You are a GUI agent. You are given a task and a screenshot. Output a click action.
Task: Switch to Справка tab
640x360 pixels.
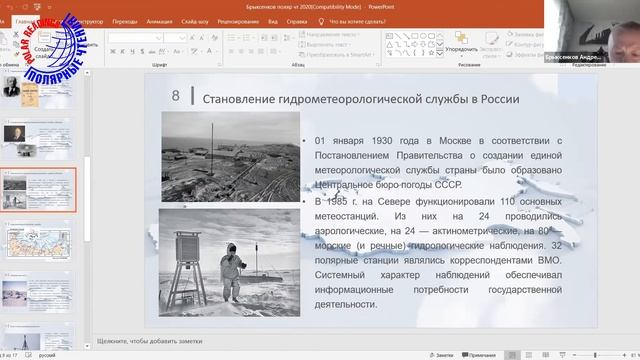pos(297,22)
